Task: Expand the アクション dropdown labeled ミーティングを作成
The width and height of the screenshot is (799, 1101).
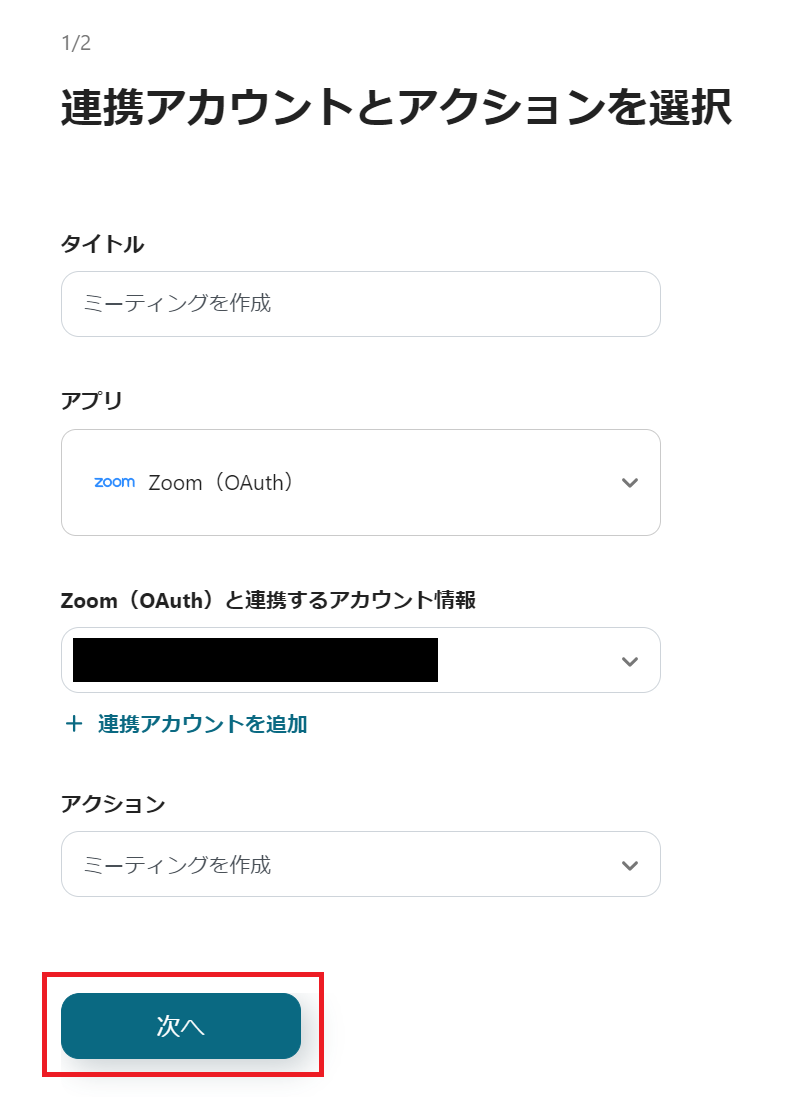Action: (x=360, y=864)
